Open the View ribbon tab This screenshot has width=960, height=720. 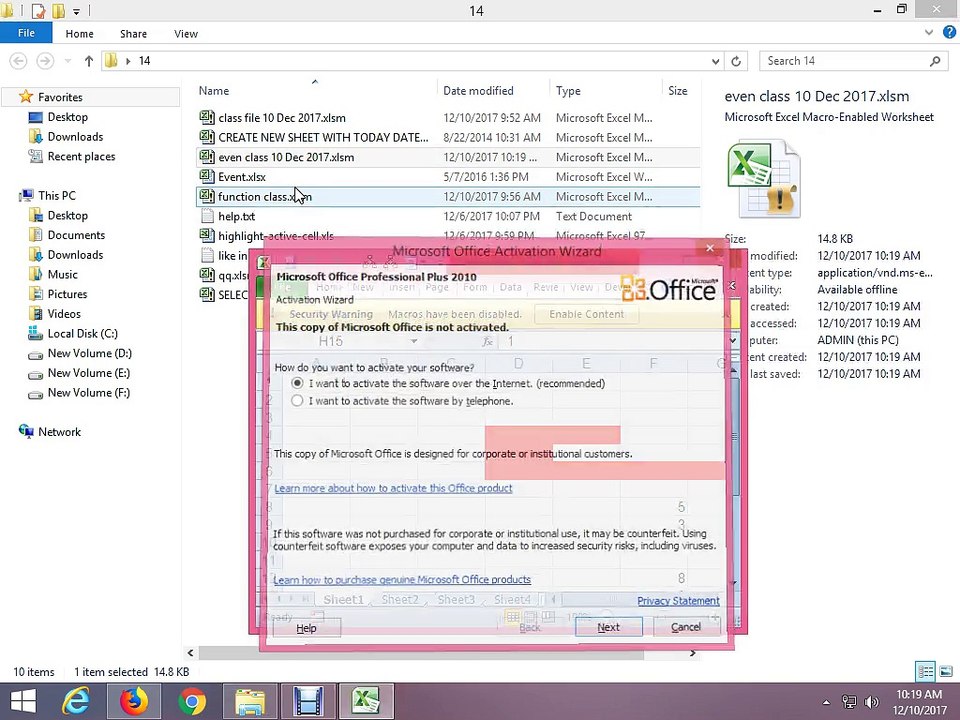(x=186, y=34)
